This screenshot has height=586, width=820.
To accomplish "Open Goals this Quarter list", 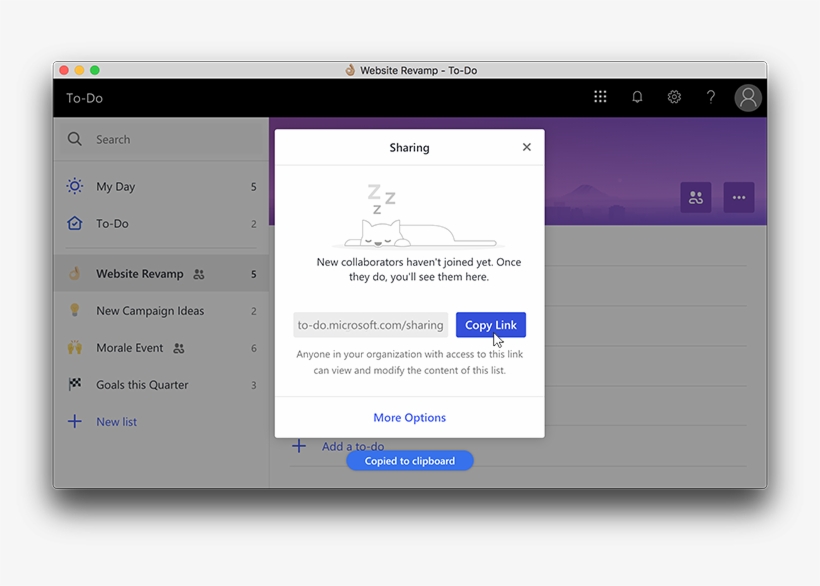I will click(x=161, y=385).
